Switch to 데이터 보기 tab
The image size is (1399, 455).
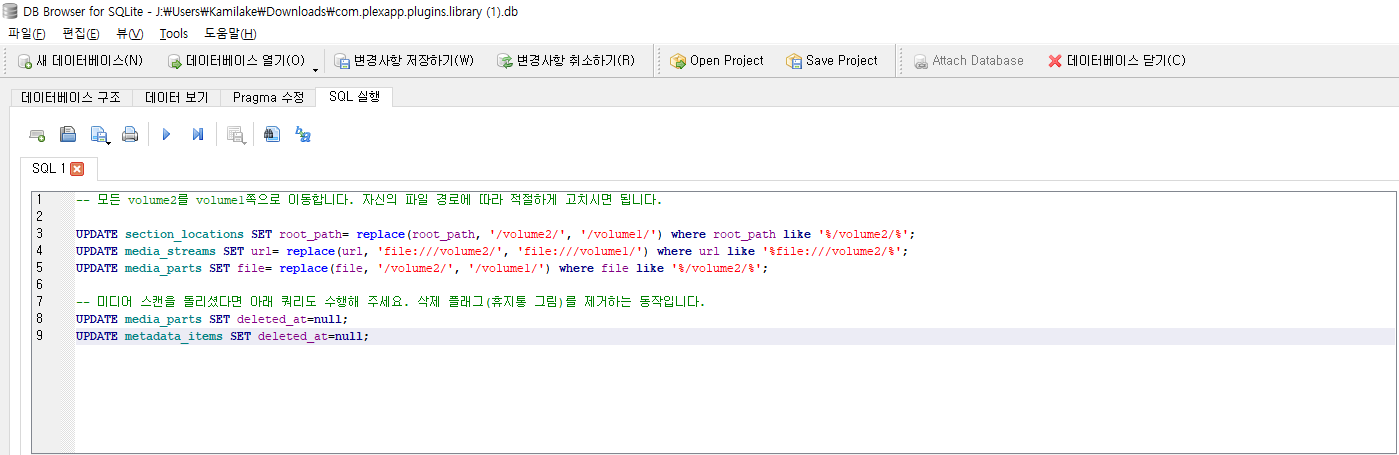176,98
